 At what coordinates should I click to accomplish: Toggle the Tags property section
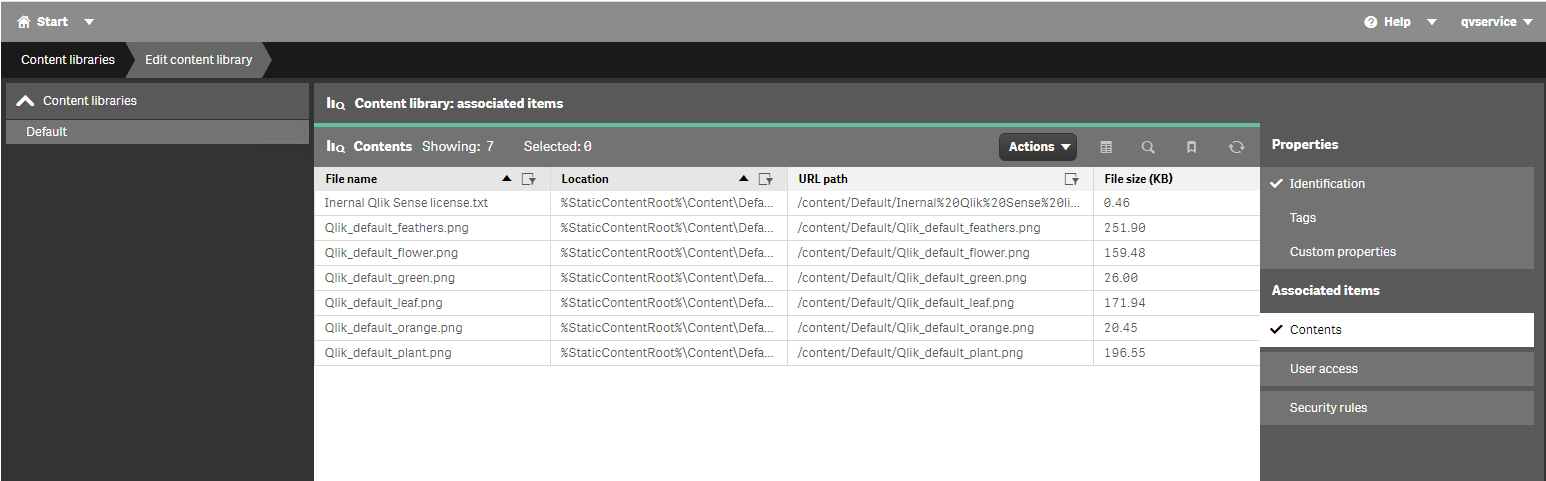pos(1396,218)
